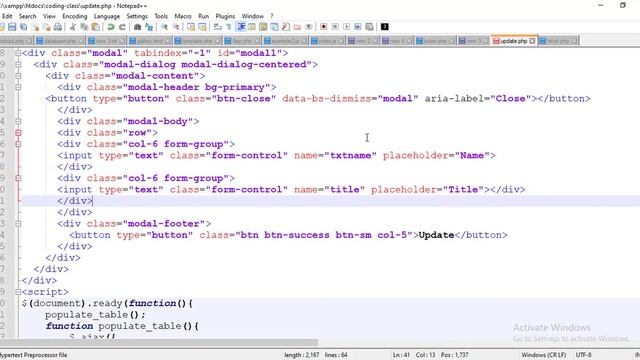640x360 pixels.
Task: Collapse the modal-content div fold marker
Action: (18, 76)
